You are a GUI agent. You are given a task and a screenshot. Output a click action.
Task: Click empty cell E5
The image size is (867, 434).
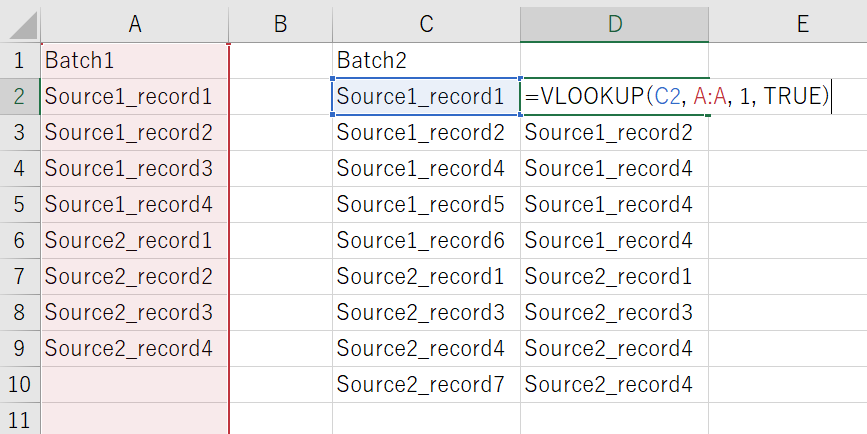[x=788, y=204]
